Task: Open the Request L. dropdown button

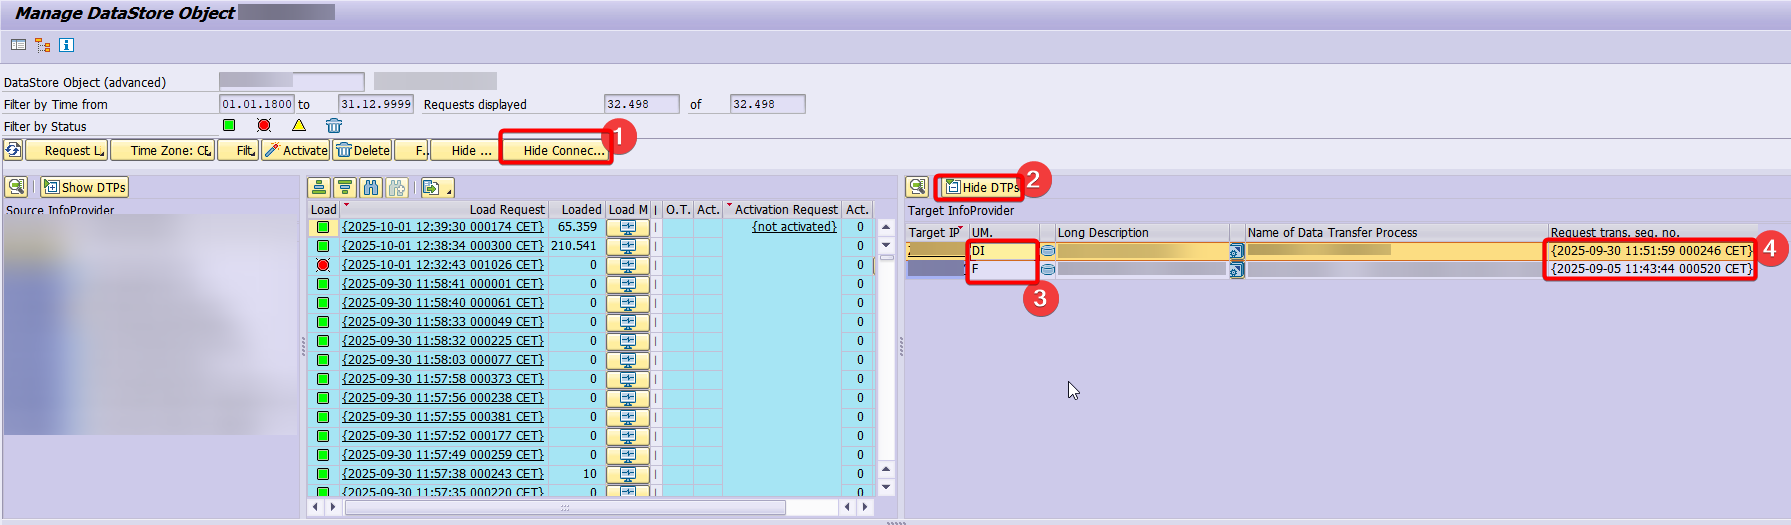Action: pos(67,150)
